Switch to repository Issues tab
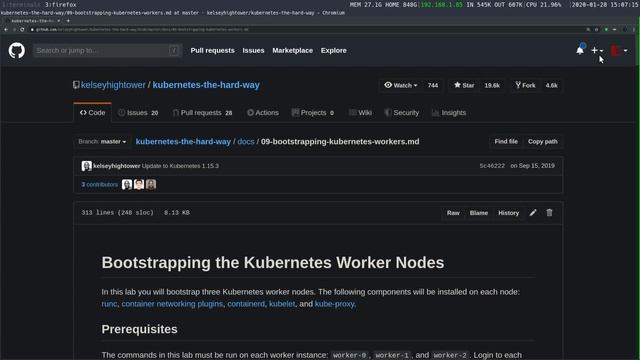The width and height of the screenshot is (640, 360). [138, 113]
